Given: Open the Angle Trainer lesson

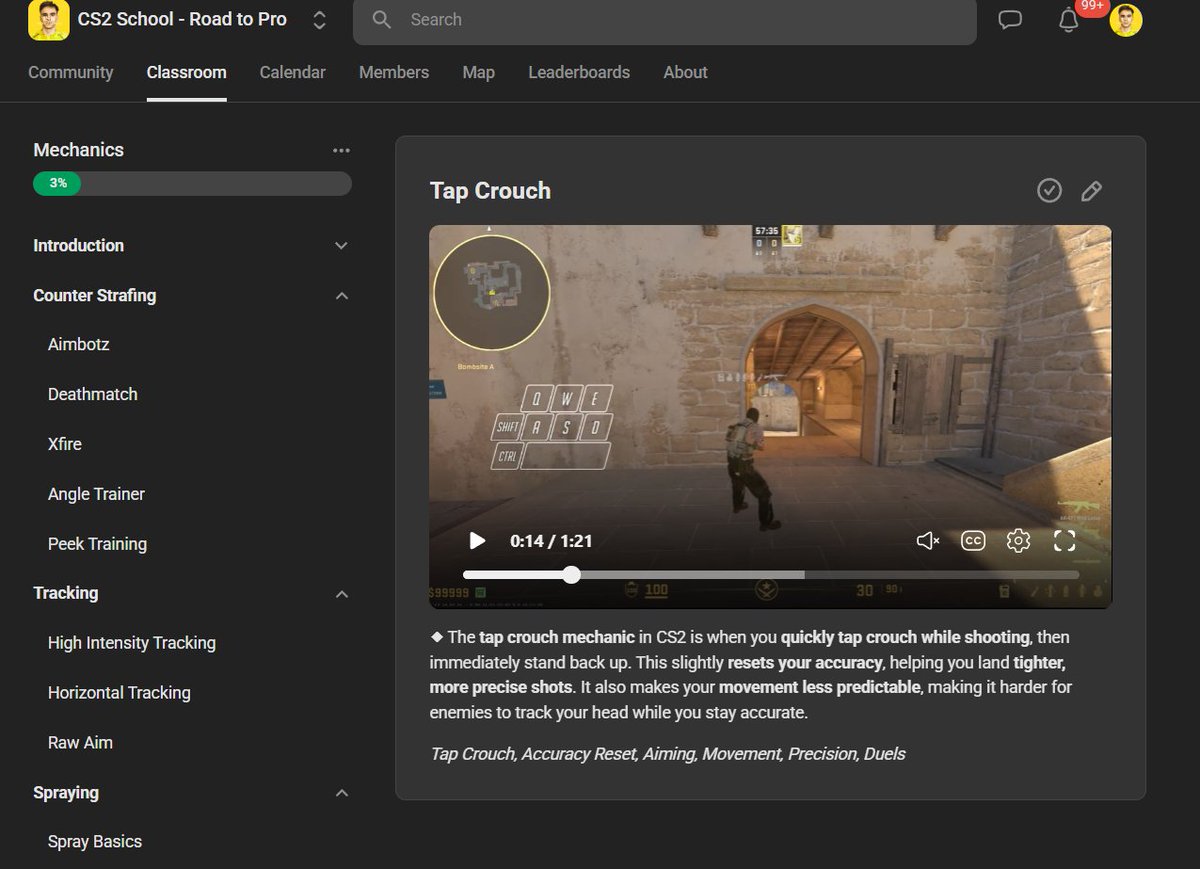Looking at the screenshot, I should pyautogui.click(x=96, y=494).
